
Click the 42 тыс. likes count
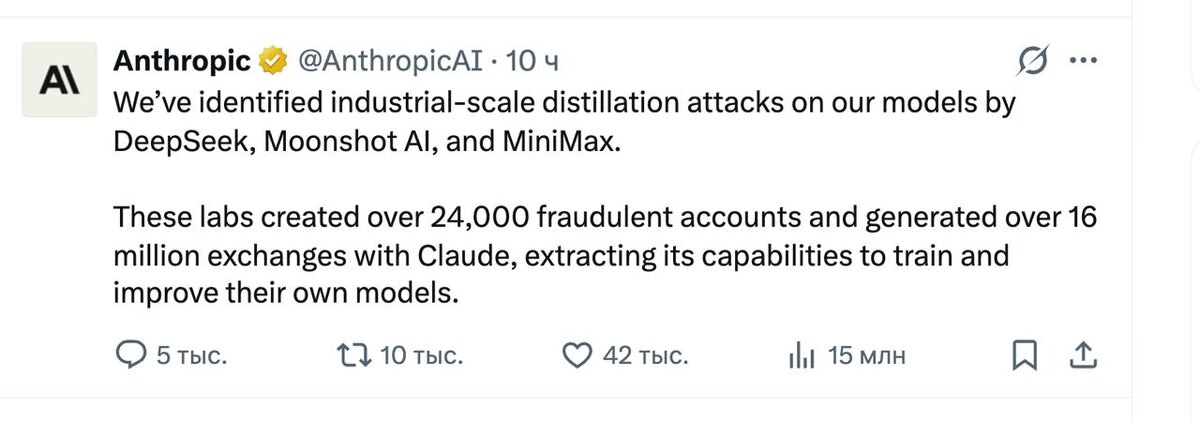click(645, 355)
